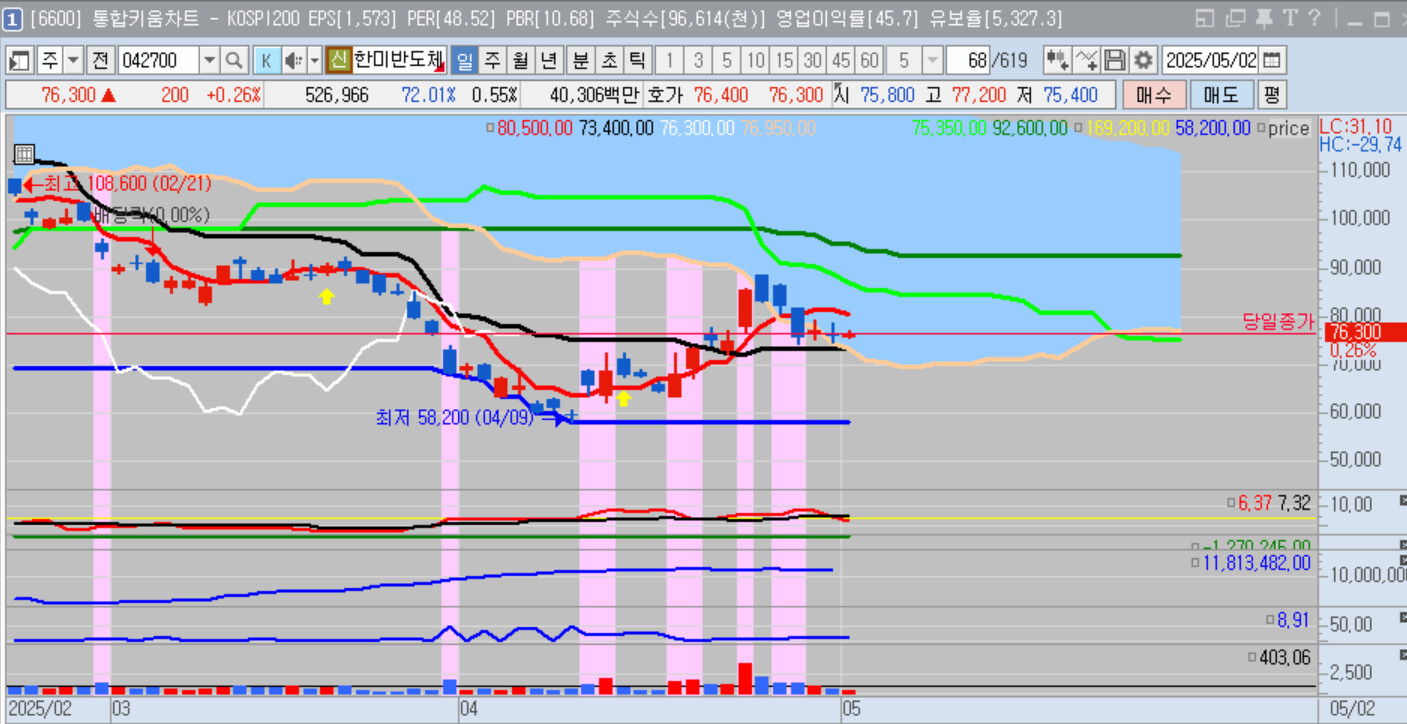The width and height of the screenshot is (1407, 724).
Task: Select the 일 (daily) period toggle
Action: point(465,61)
